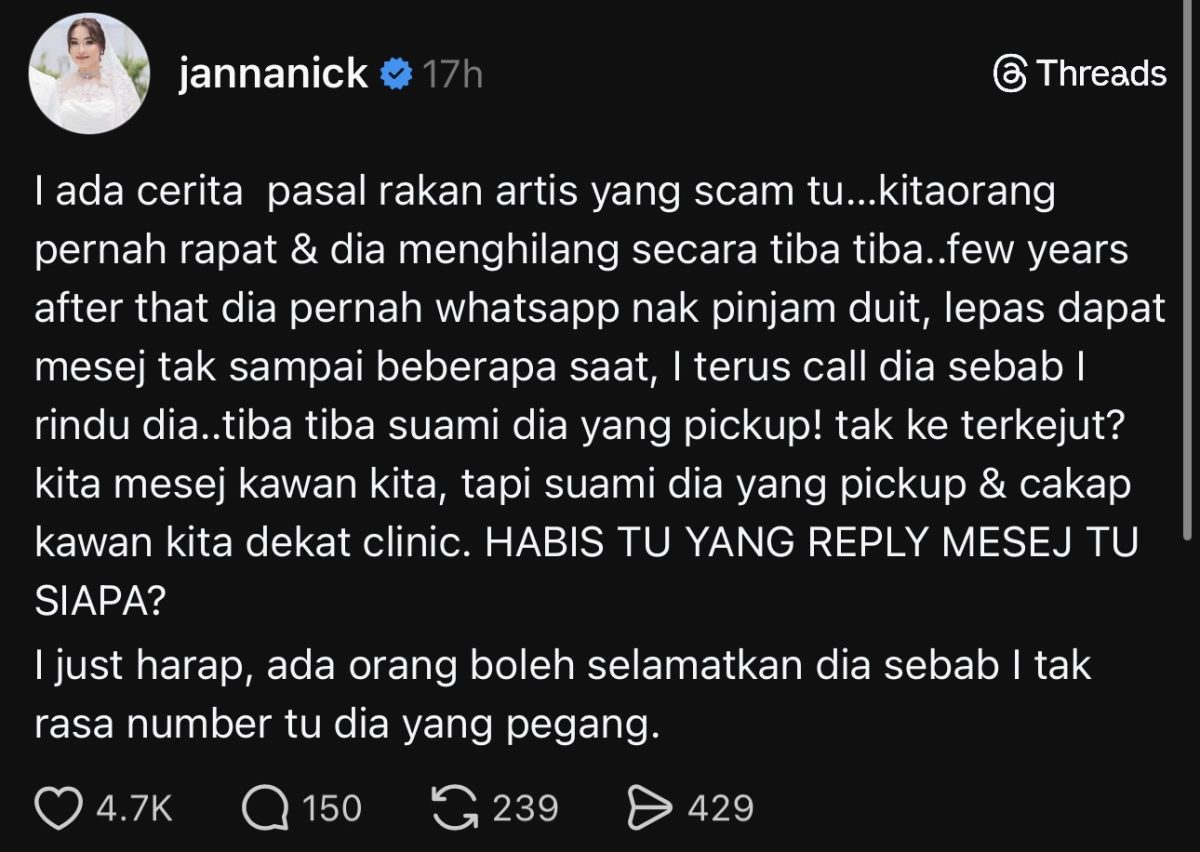Viewport: 1200px width, 852px height.
Task: Click the blue verified badge
Action: (x=397, y=74)
